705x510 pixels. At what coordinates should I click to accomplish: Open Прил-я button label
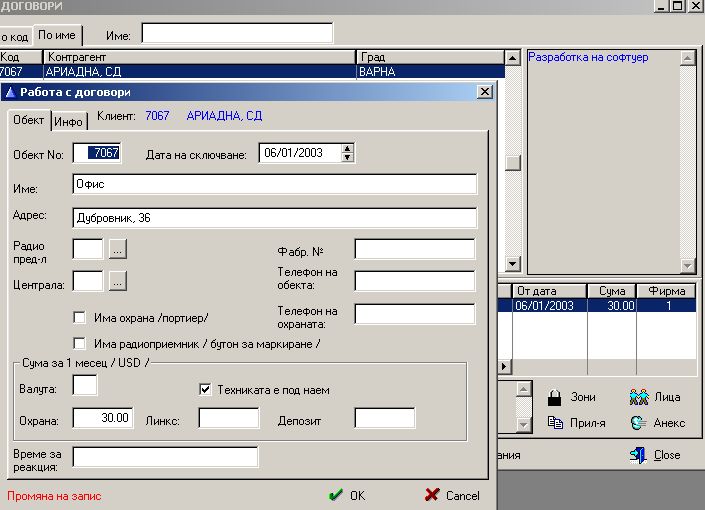coord(588,423)
